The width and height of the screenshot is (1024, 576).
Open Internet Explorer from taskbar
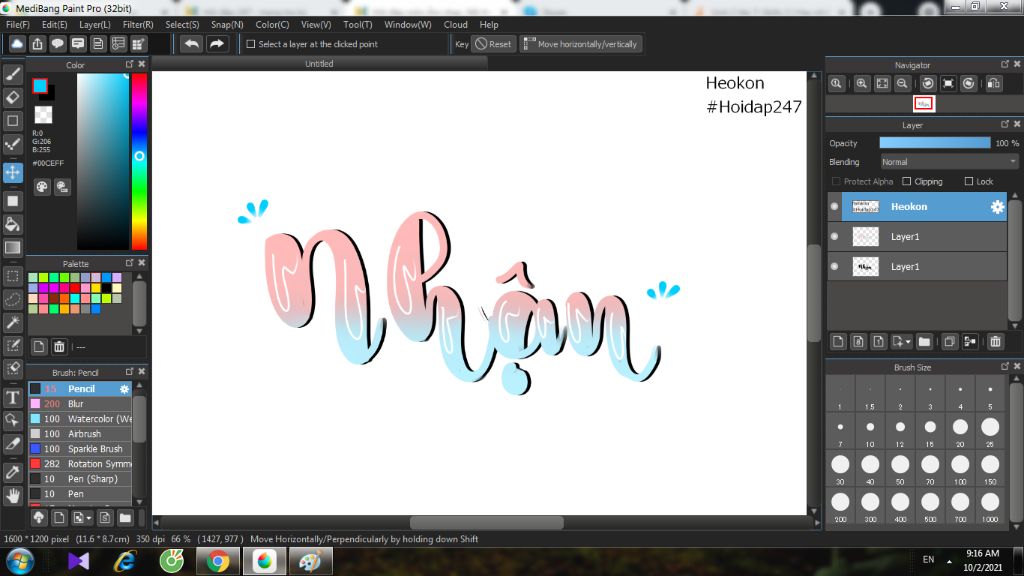point(125,561)
